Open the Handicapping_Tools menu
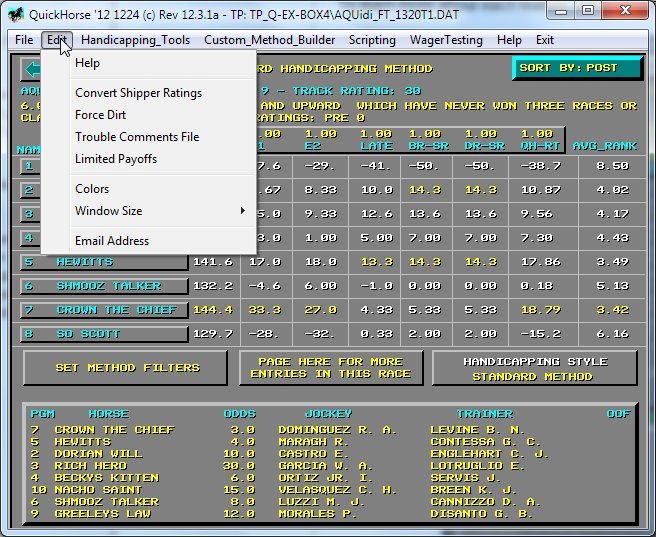The image size is (656, 537). pyautogui.click(x=135, y=40)
